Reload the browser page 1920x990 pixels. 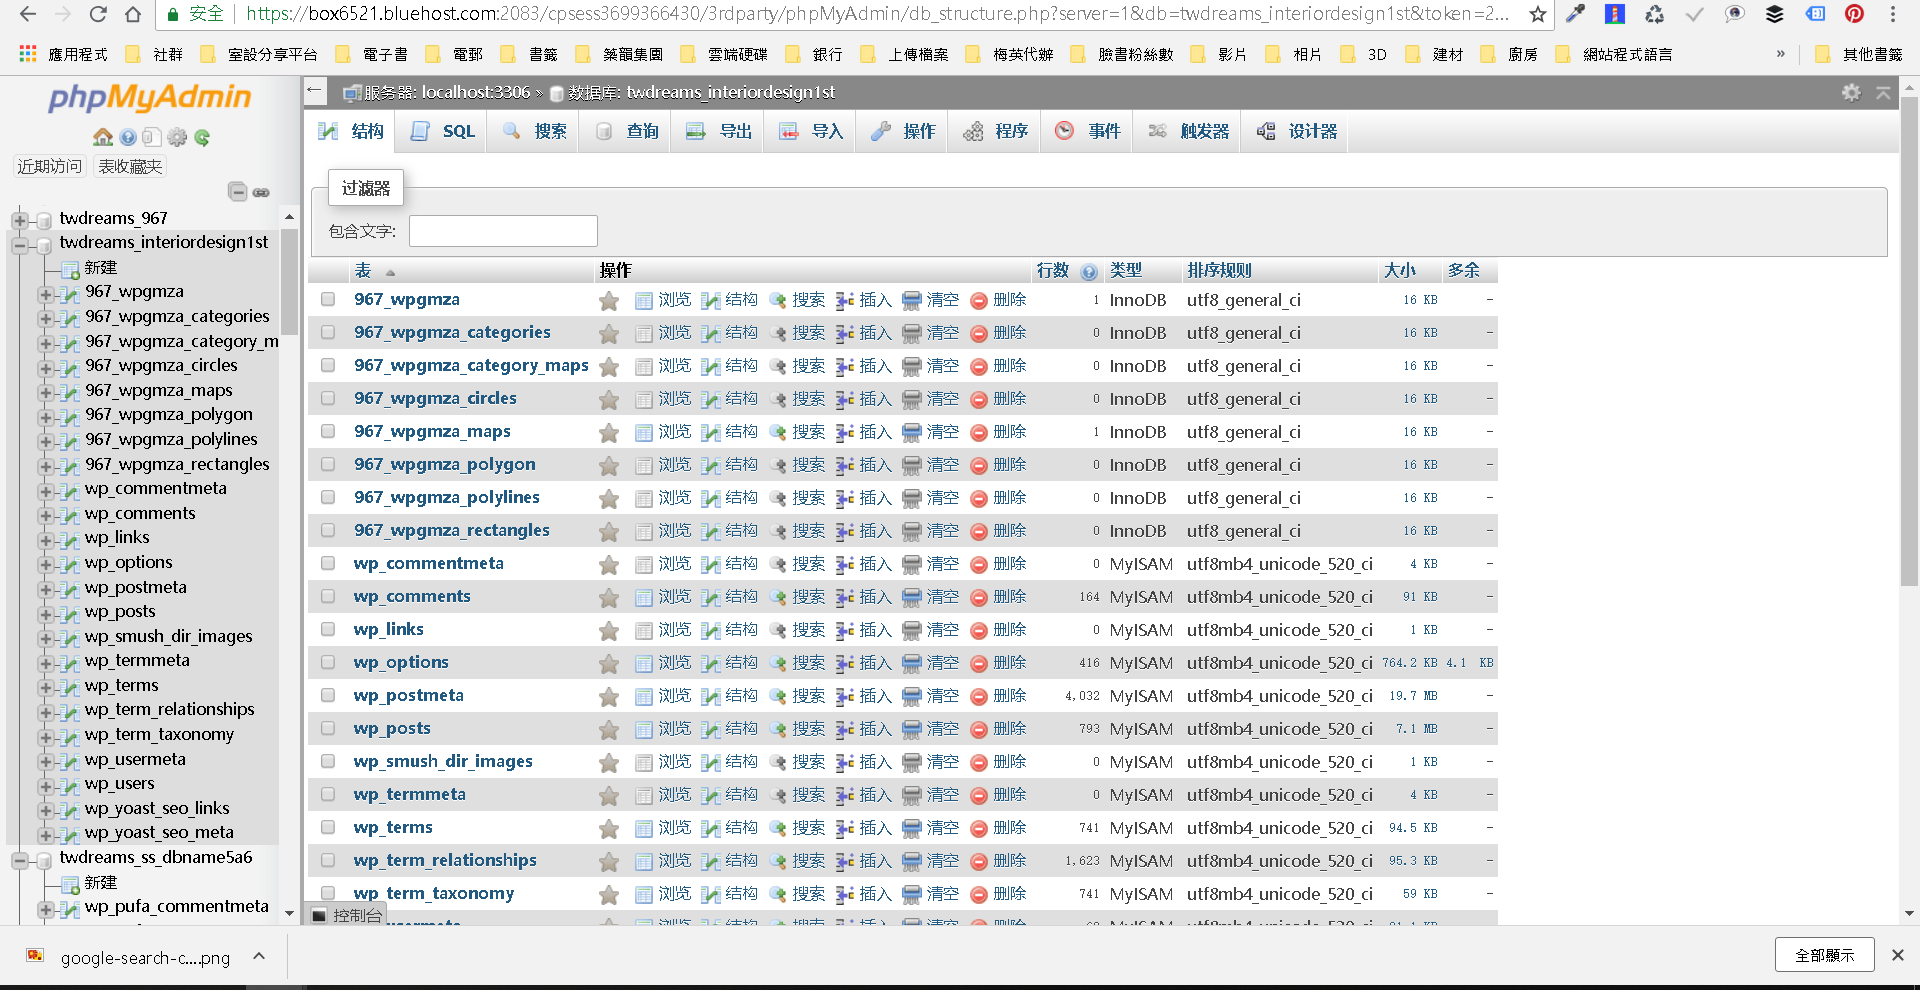click(x=98, y=14)
